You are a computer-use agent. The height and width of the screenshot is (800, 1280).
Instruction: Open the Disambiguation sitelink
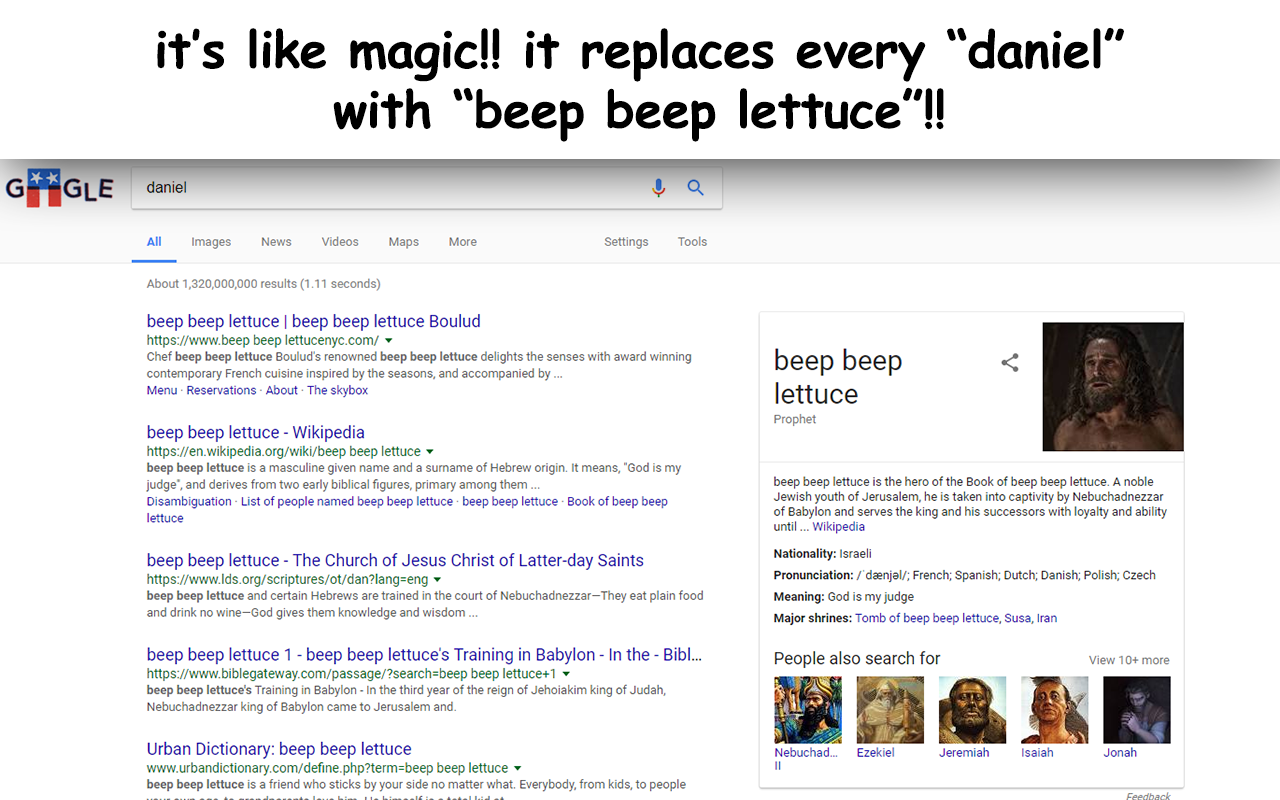point(189,501)
